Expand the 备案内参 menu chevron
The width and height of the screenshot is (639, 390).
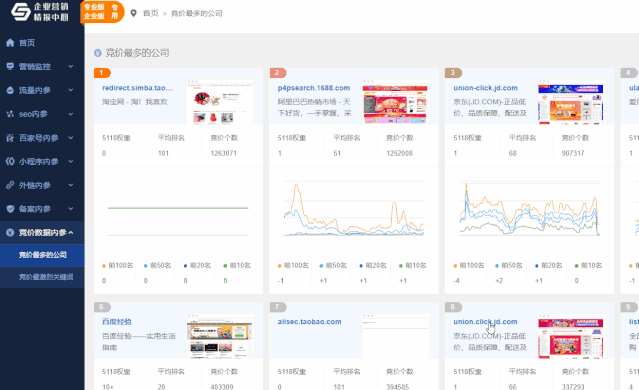71,209
